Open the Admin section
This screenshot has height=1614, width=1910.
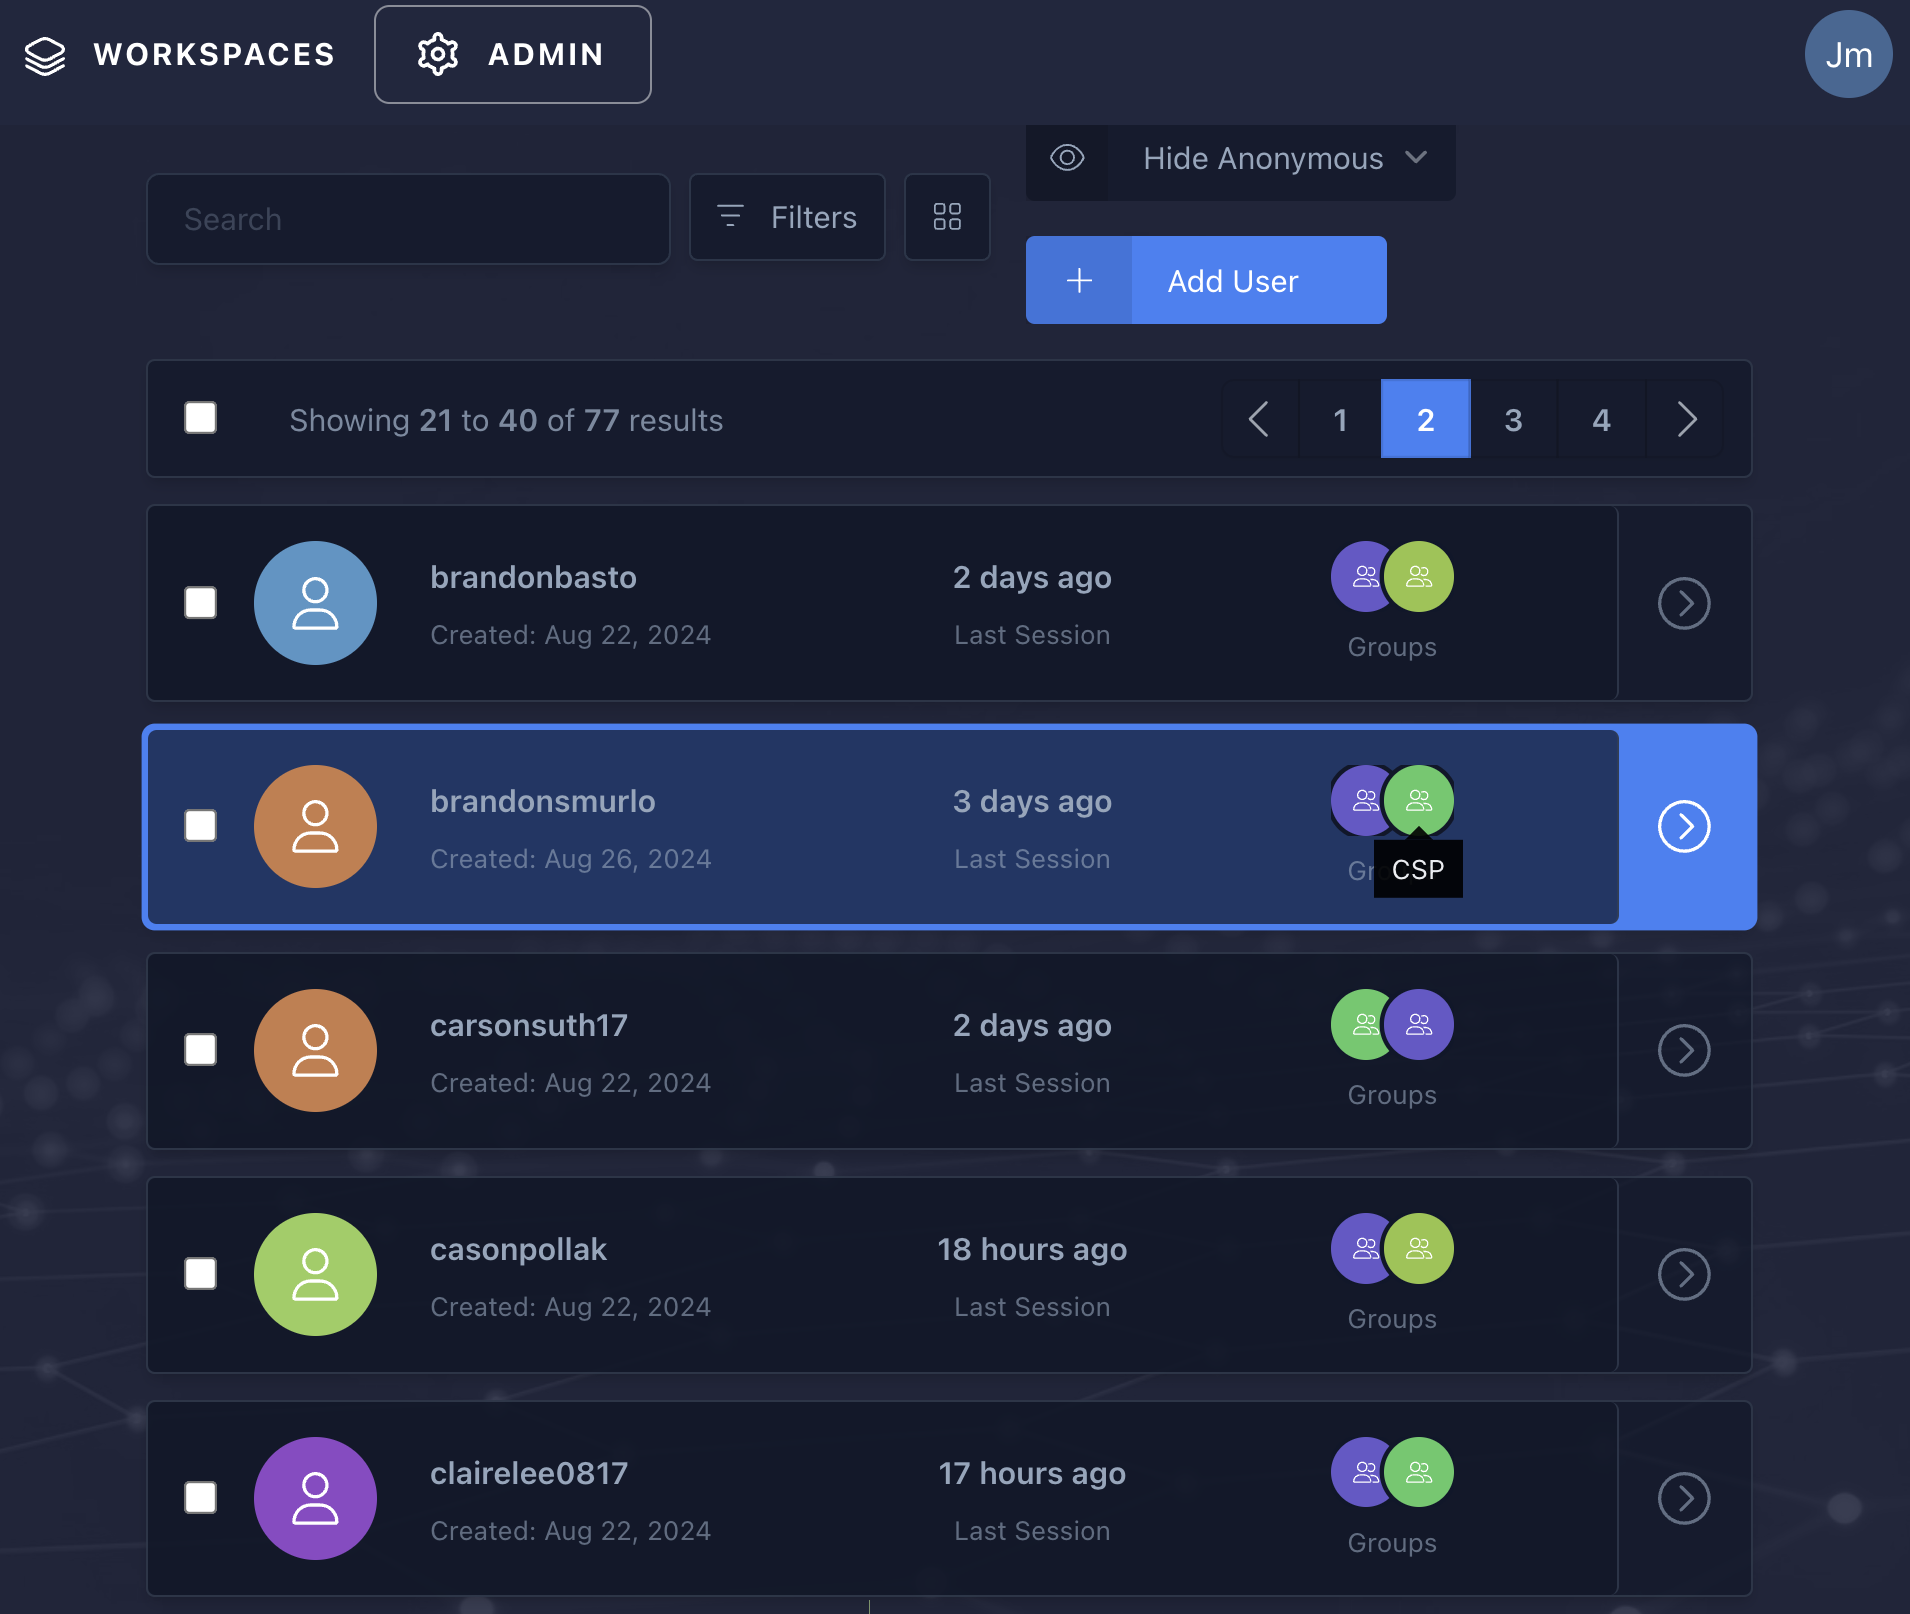pos(512,54)
